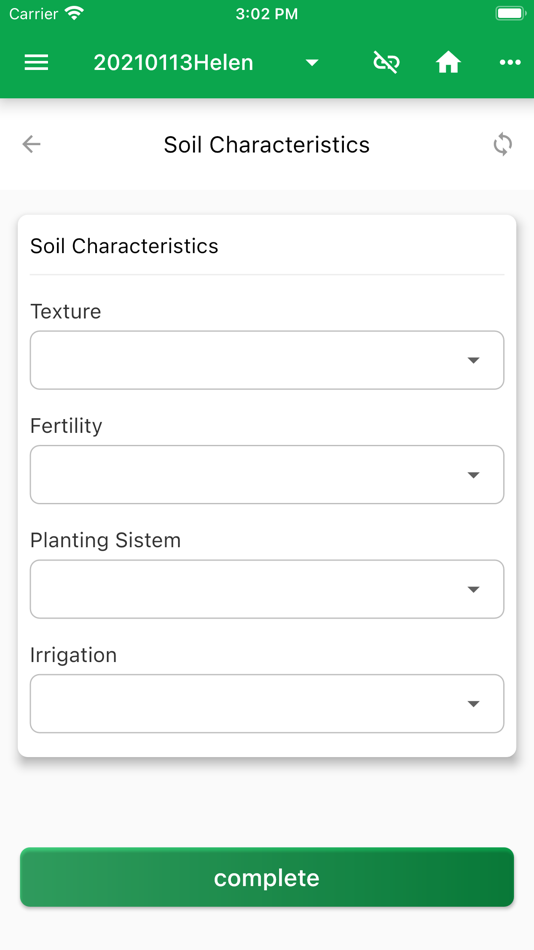This screenshot has height=950, width=534.
Task: Tap the Soil Characteristics card heading
Action: [x=124, y=246]
